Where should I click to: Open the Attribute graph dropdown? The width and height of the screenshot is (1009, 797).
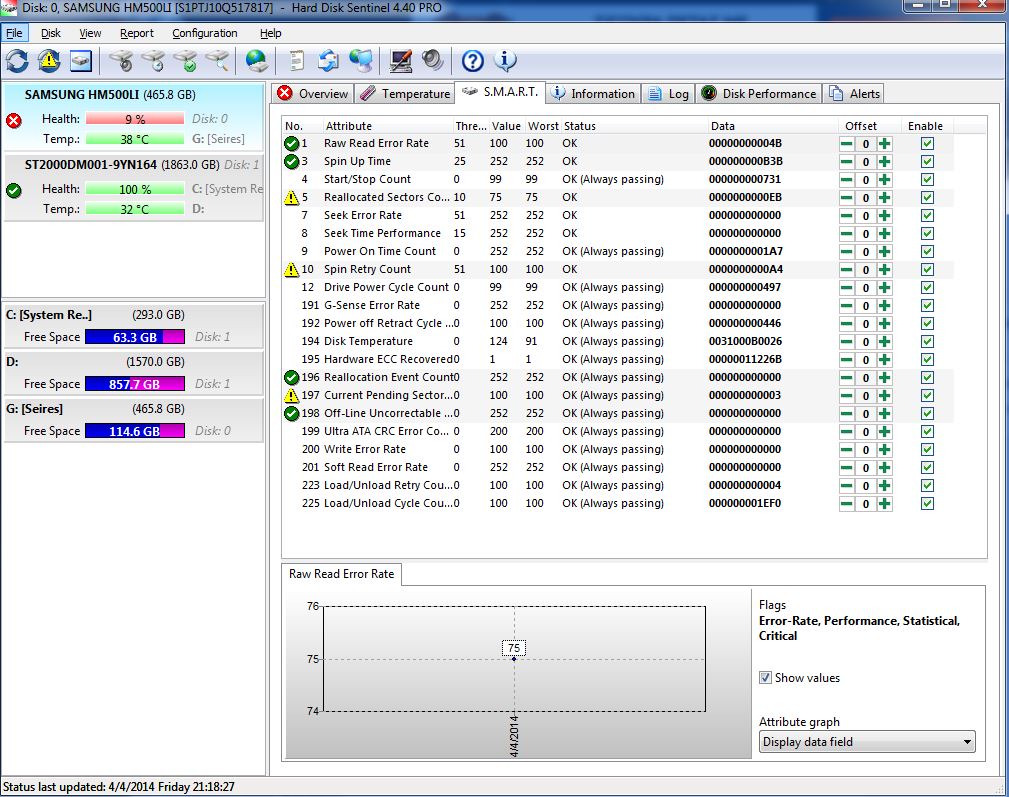click(x=867, y=742)
